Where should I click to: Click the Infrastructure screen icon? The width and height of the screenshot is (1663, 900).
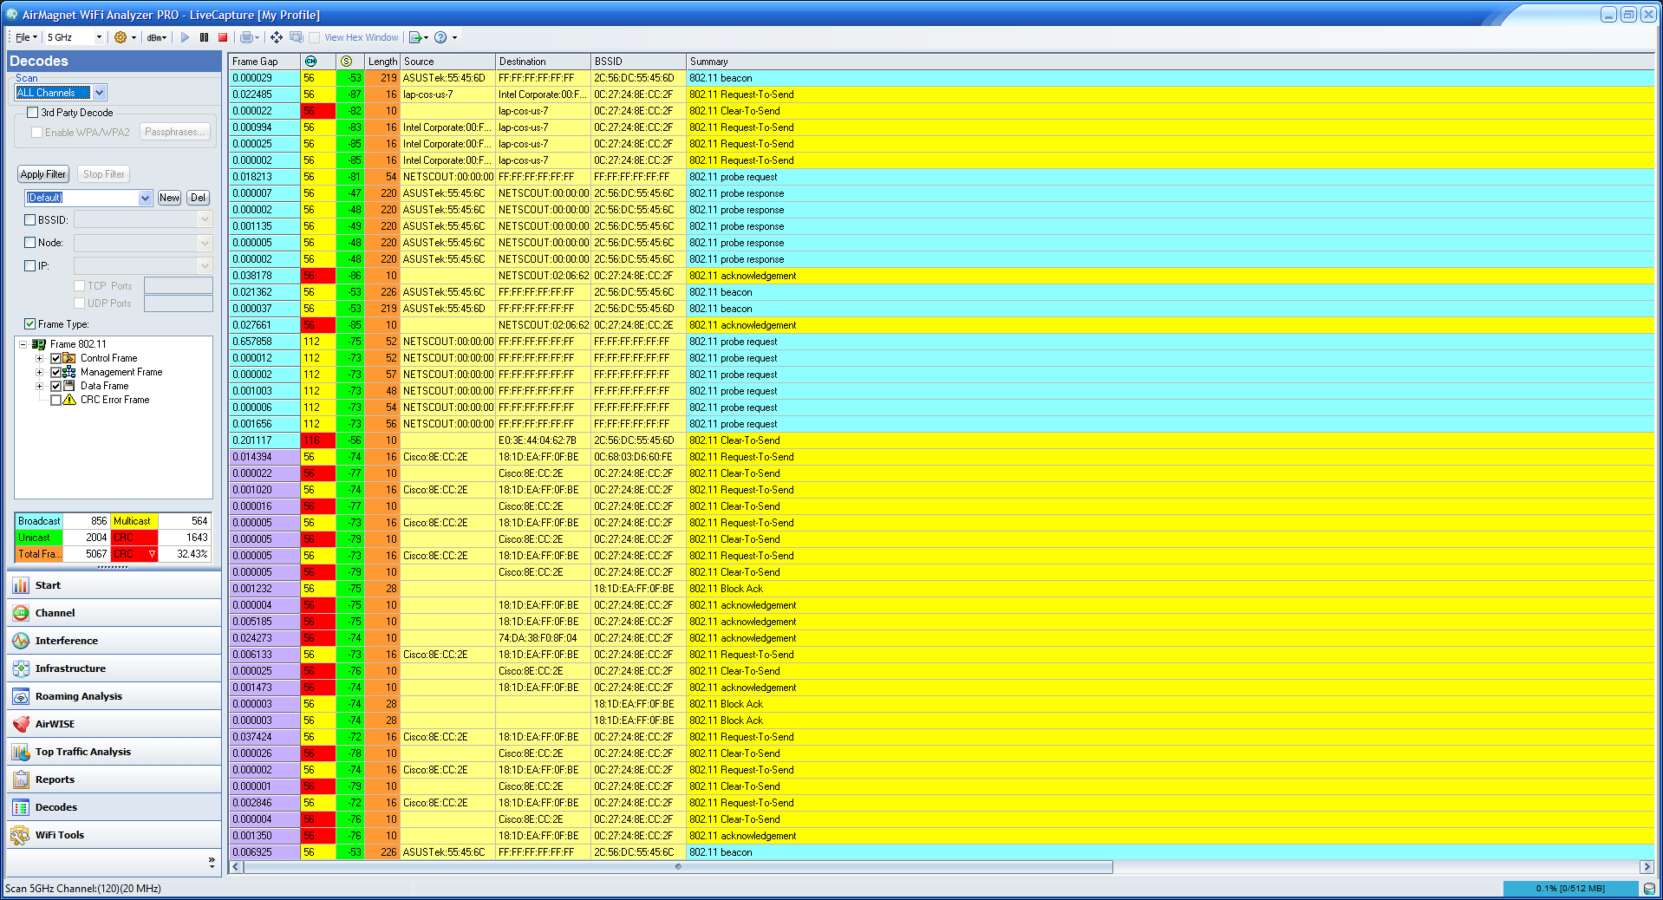click(21, 669)
